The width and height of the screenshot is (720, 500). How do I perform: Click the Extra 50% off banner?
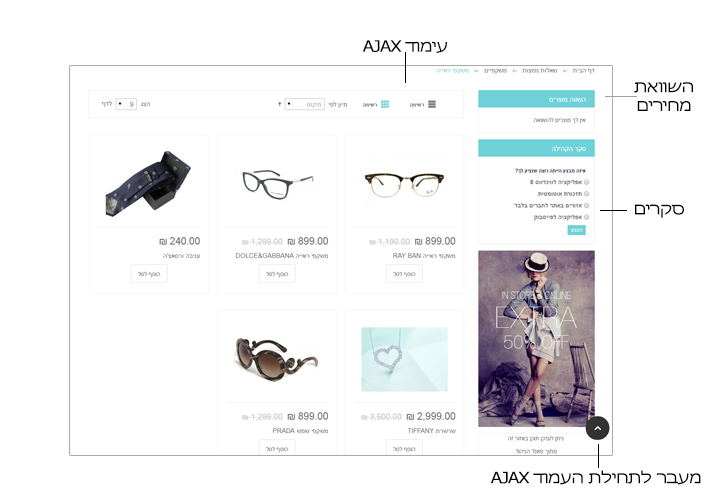[x=536, y=339]
